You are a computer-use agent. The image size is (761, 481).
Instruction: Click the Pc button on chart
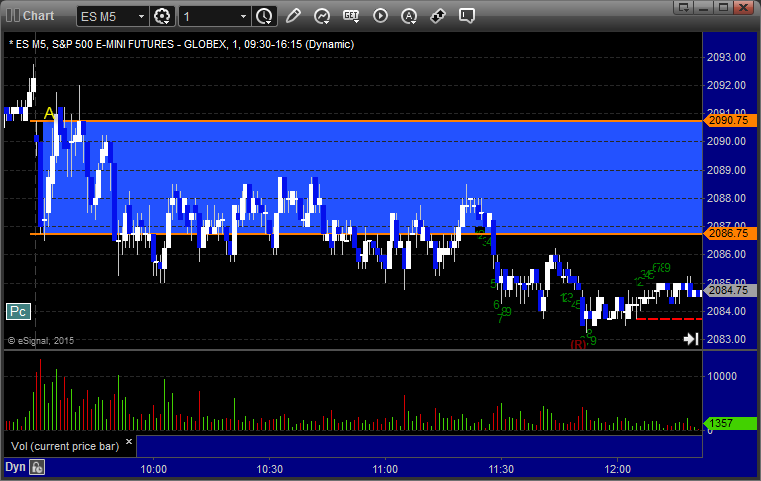pos(18,312)
